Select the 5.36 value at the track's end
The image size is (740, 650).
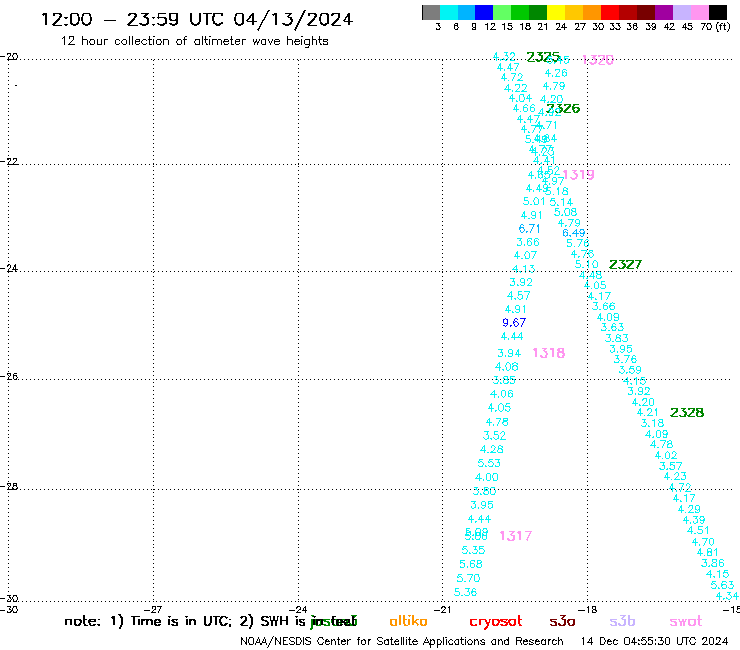(465, 592)
